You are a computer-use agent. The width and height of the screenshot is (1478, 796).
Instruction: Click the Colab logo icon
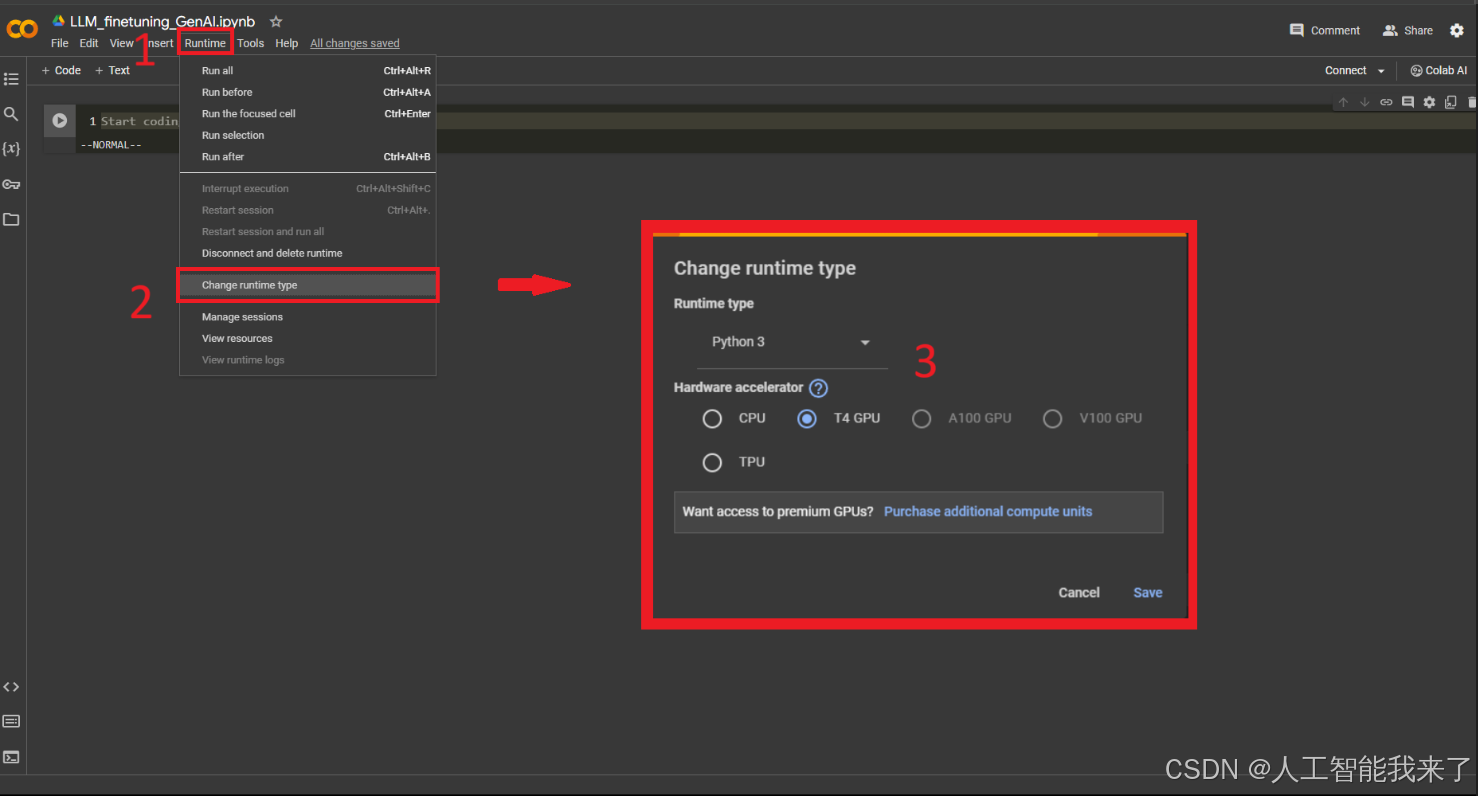click(x=22, y=29)
